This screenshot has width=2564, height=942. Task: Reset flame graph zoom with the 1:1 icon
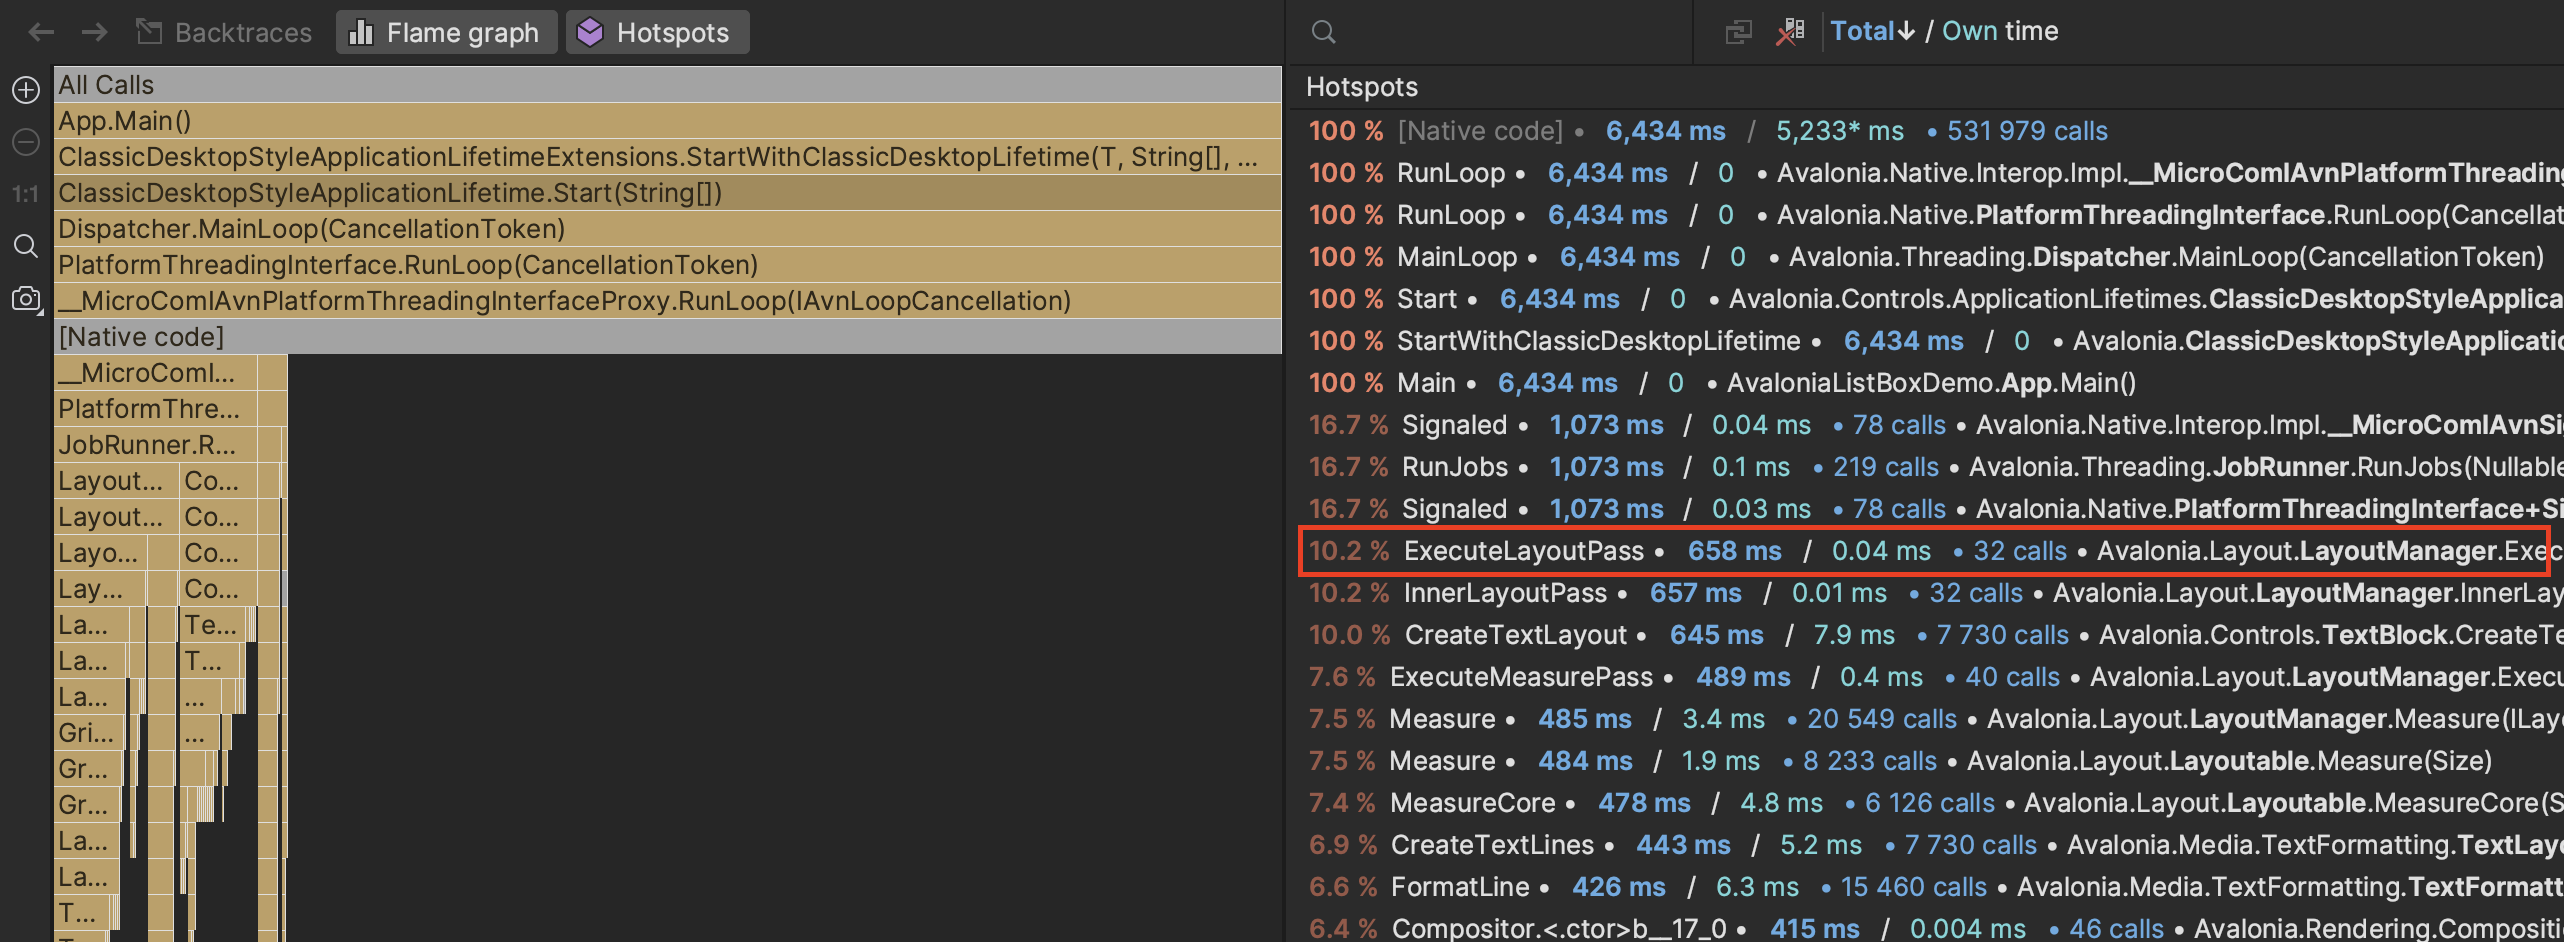click(25, 193)
